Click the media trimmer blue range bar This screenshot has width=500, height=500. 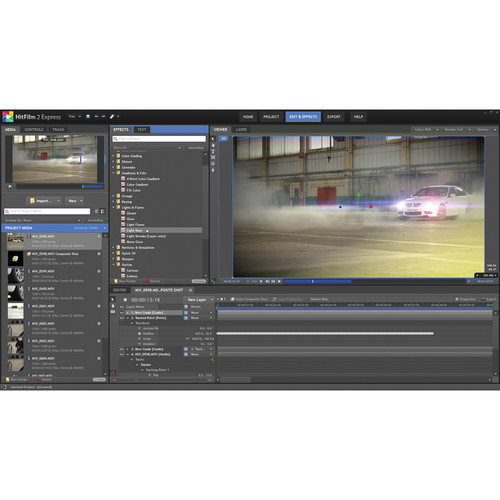(93, 186)
